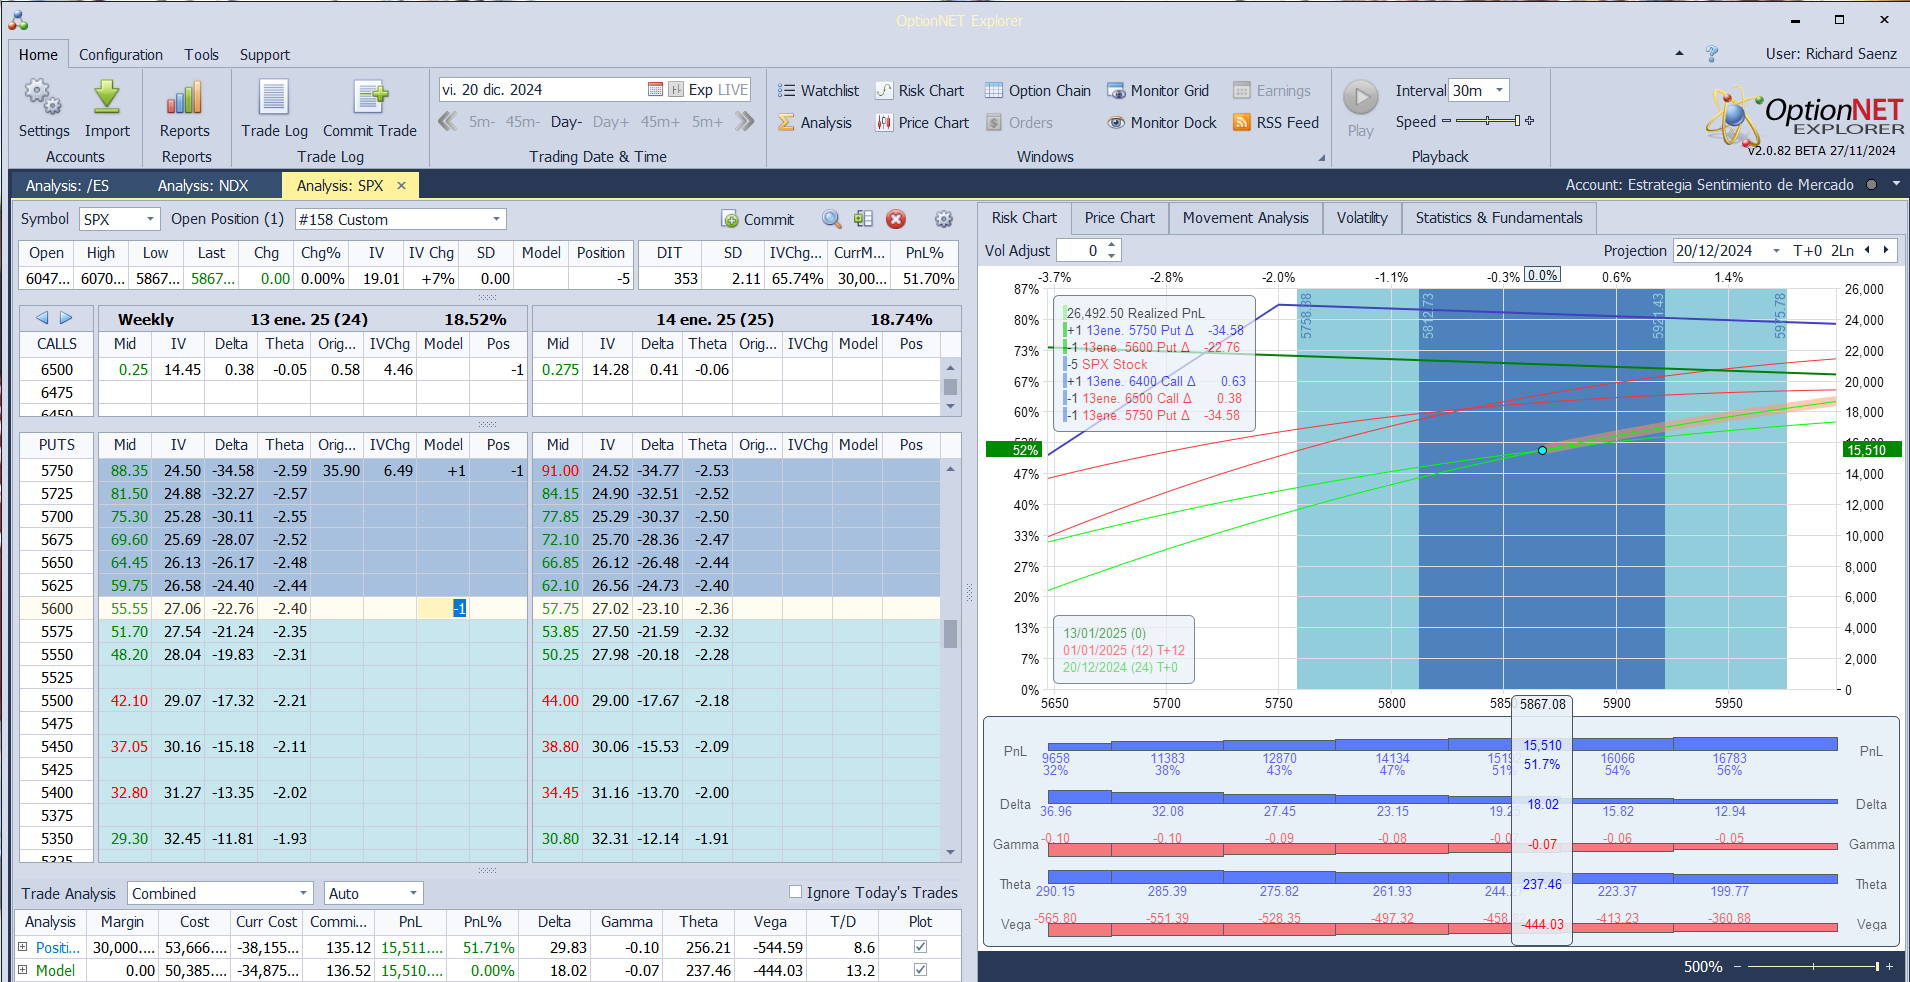Open the Statistics & Fundamentals tab
Viewport: 1910px width, 982px height.
pos(1499,218)
